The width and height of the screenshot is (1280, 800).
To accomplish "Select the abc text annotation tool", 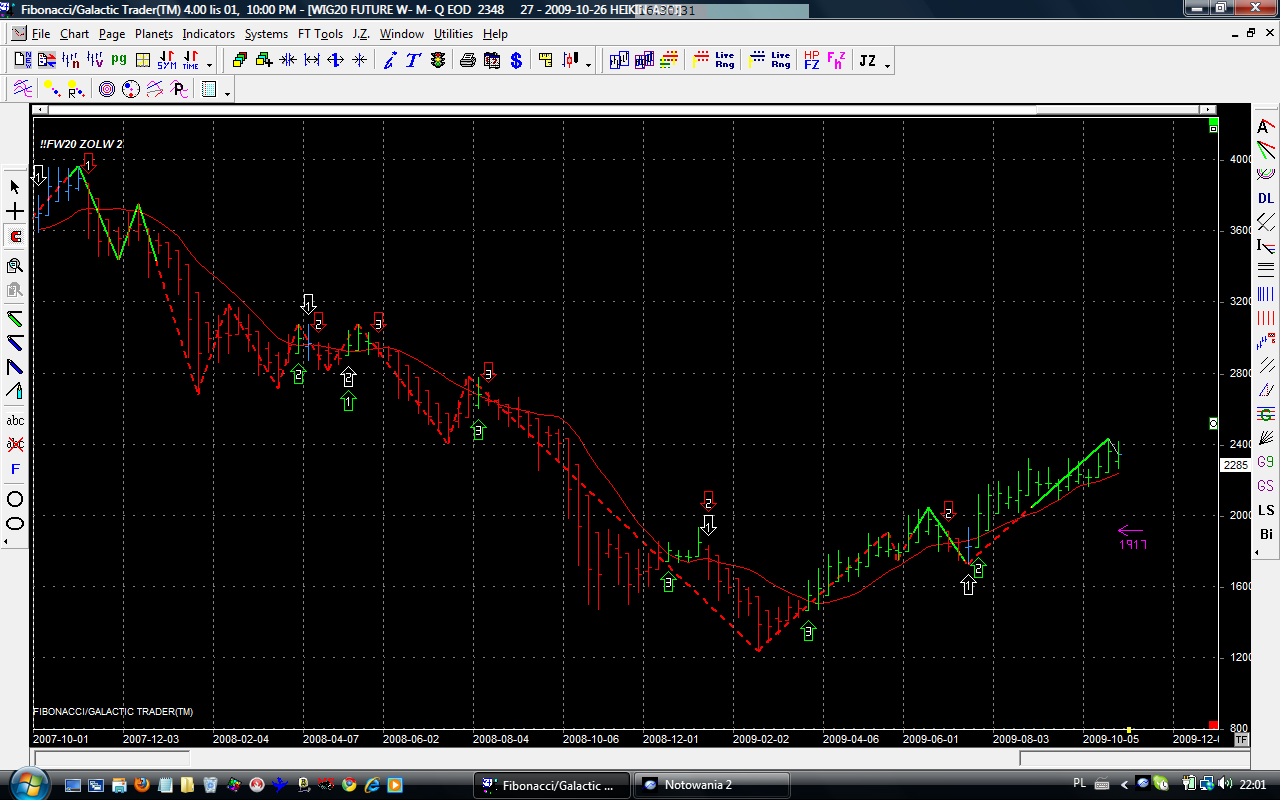I will coord(15,420).
